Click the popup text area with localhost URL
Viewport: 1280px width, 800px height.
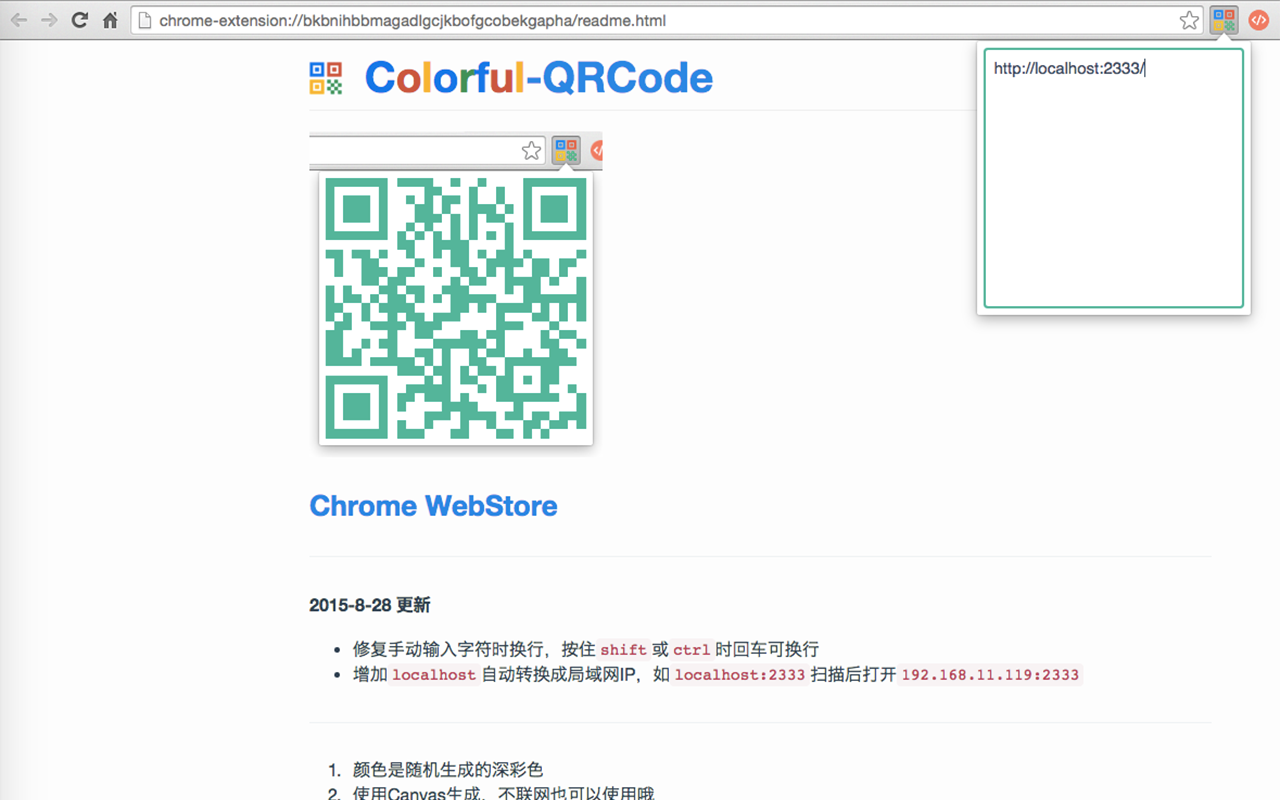click(x=1114, y=178)
